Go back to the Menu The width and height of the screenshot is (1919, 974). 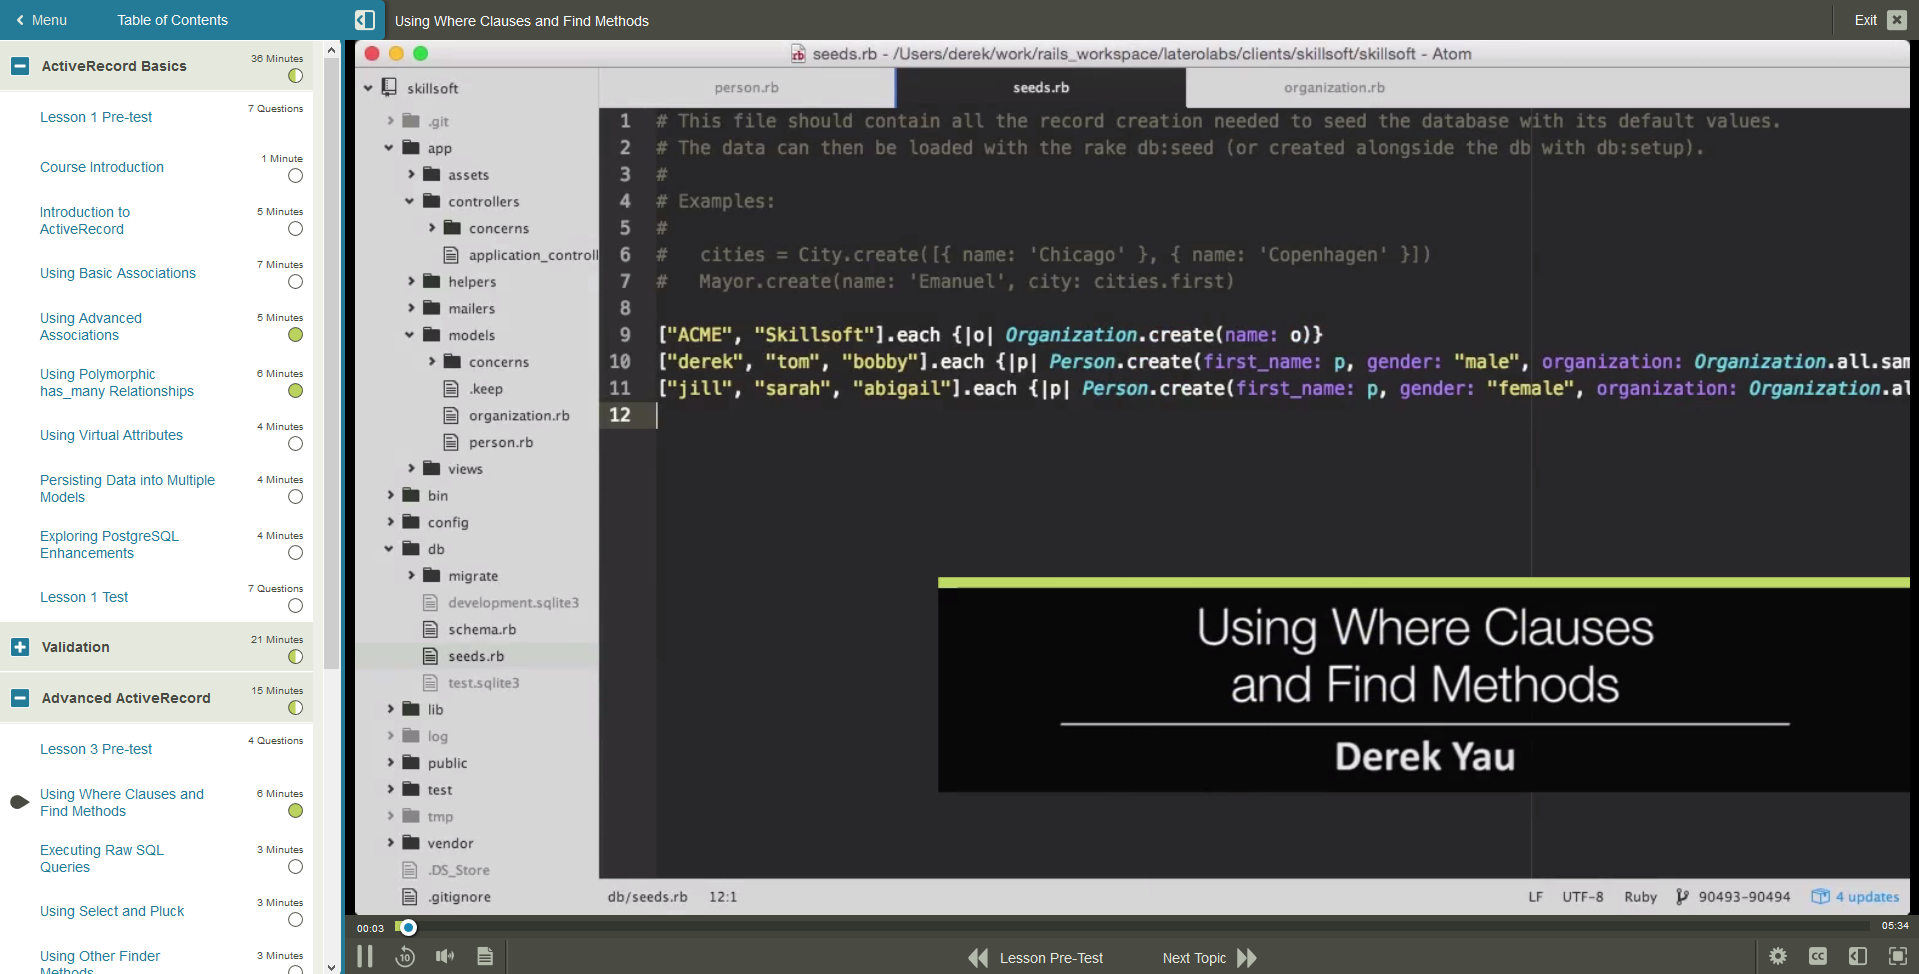click(41, 20)
